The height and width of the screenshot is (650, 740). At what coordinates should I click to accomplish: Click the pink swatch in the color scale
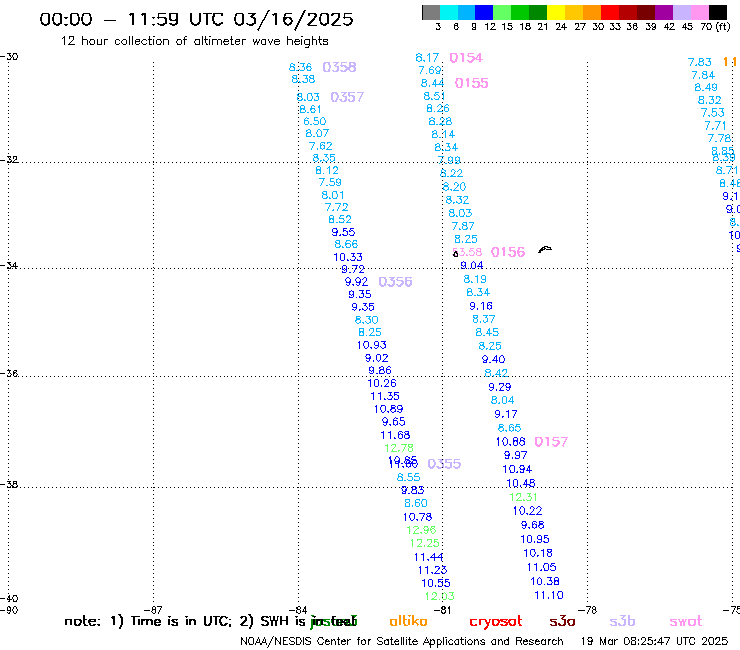(x=700, y=12)
